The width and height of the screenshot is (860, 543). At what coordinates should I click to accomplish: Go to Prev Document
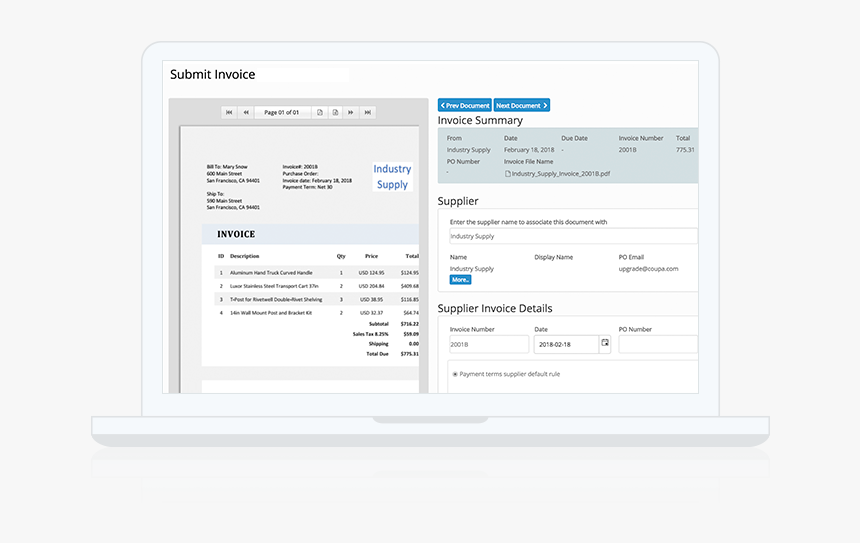tap(465, 105)
